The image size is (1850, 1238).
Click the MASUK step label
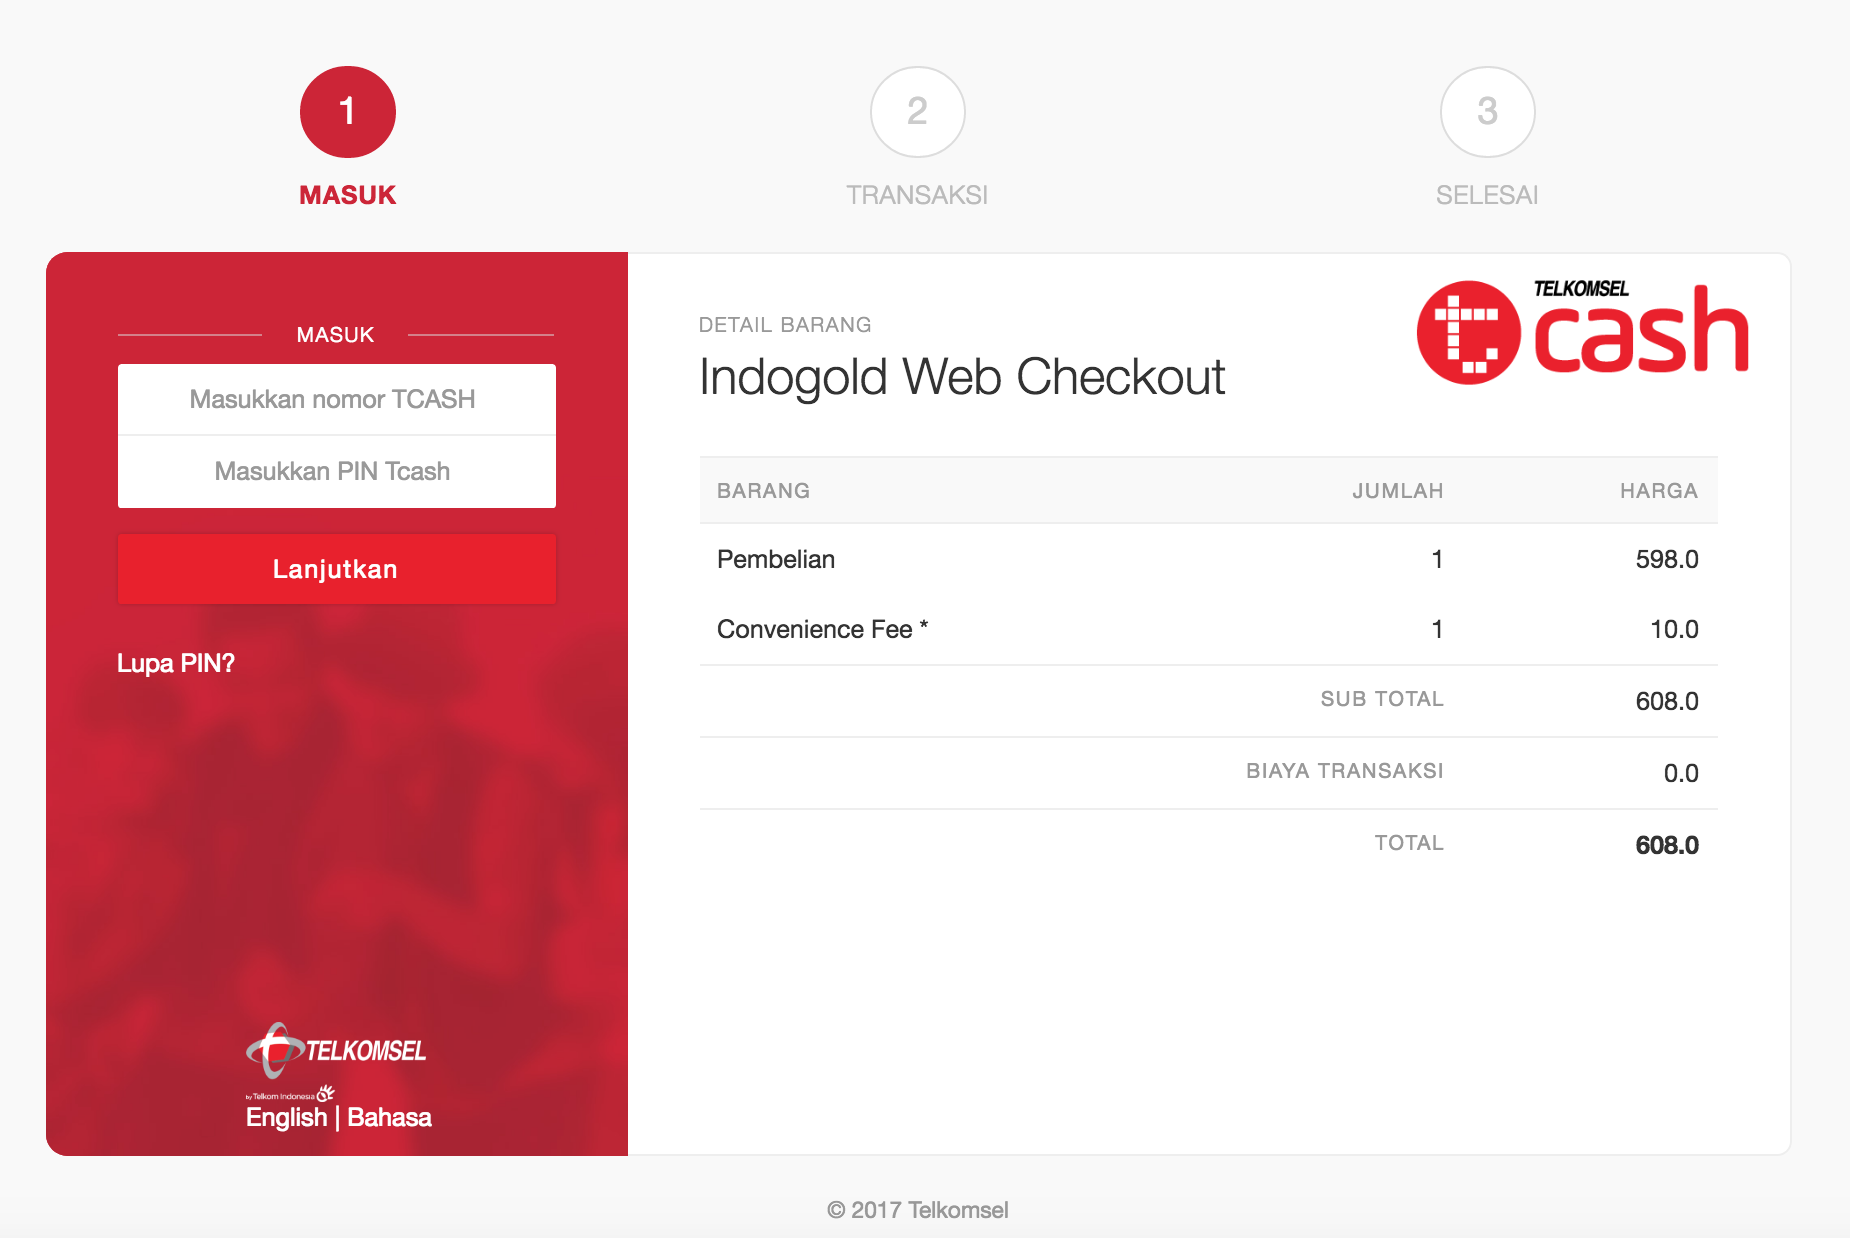point(348,195)
